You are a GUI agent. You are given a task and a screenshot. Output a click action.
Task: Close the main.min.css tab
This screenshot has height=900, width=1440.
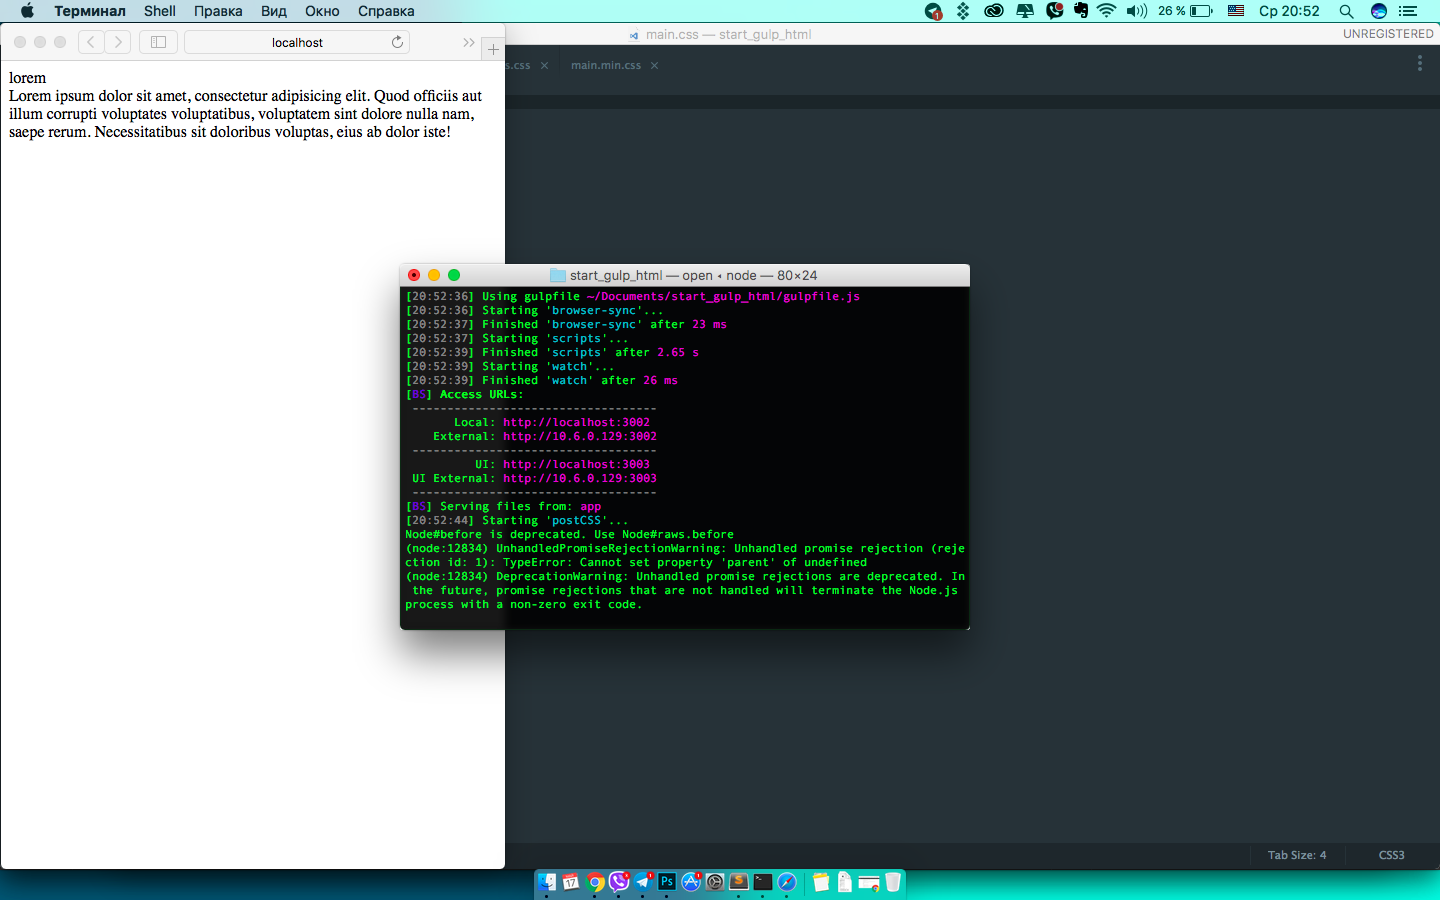[654, 65]
